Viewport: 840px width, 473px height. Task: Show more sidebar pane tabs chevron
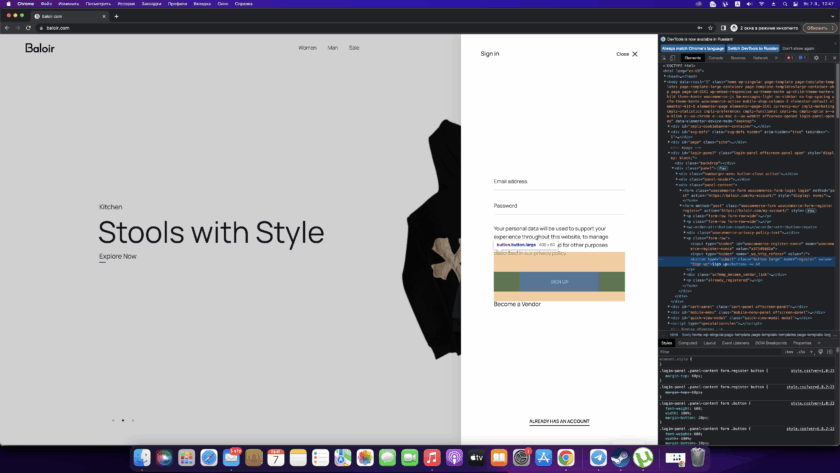819,343
